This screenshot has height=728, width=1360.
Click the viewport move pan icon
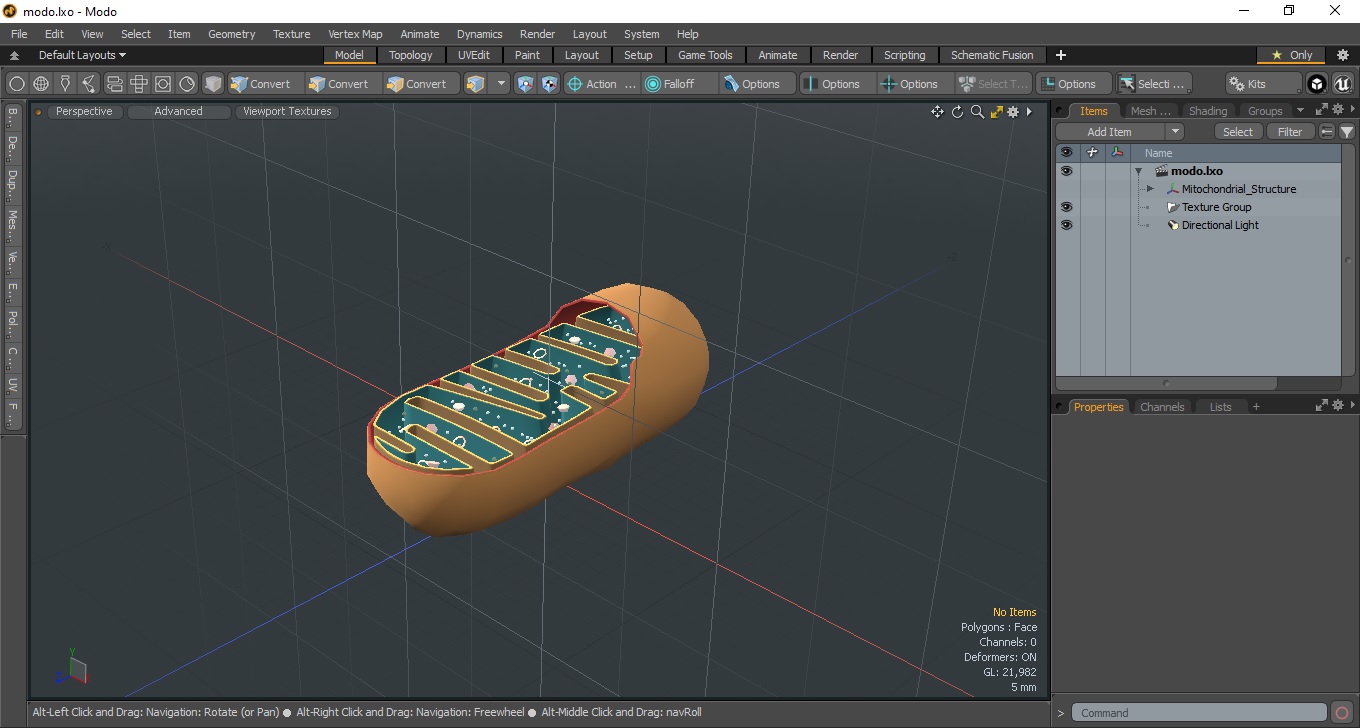tap(937, 112)
